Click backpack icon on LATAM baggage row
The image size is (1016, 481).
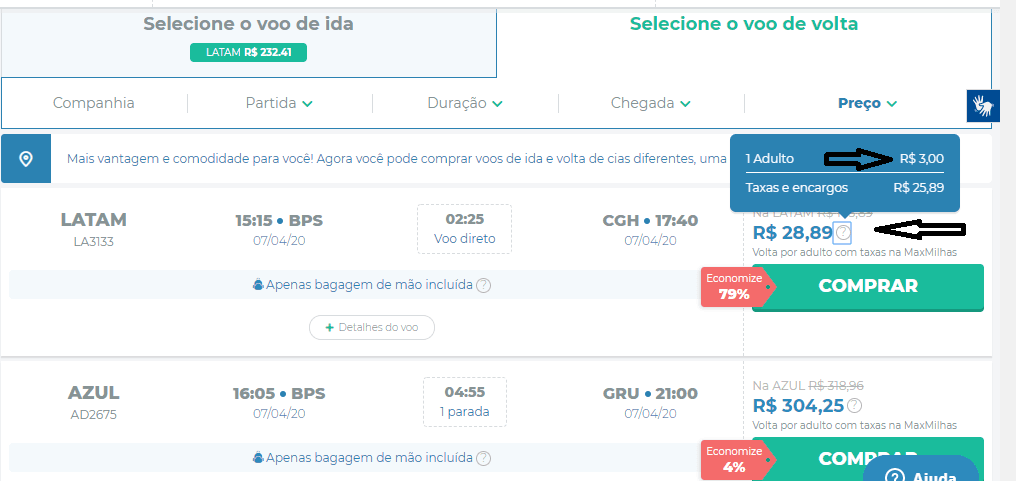coord(258,285)
